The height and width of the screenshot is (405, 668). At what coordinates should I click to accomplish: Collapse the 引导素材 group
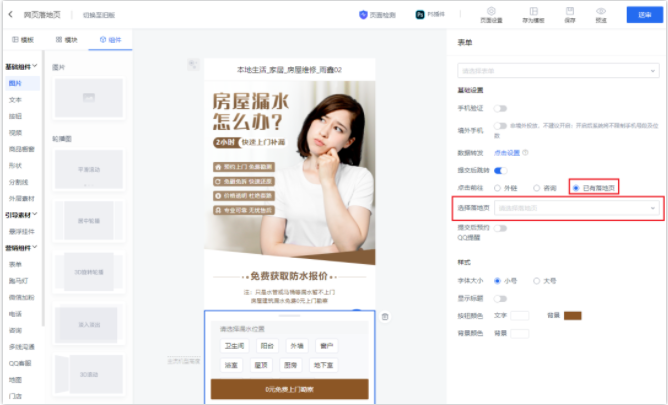21,215
